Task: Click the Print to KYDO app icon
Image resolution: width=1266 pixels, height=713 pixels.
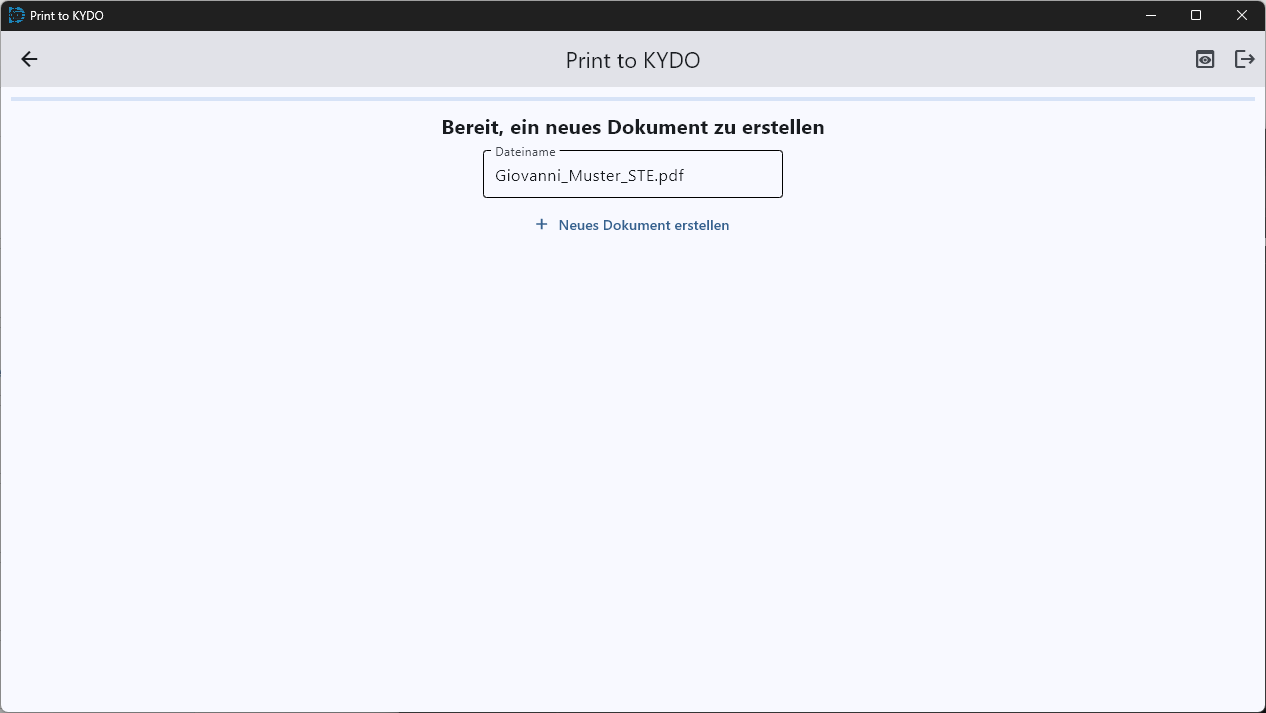Action: pos(16,15)
